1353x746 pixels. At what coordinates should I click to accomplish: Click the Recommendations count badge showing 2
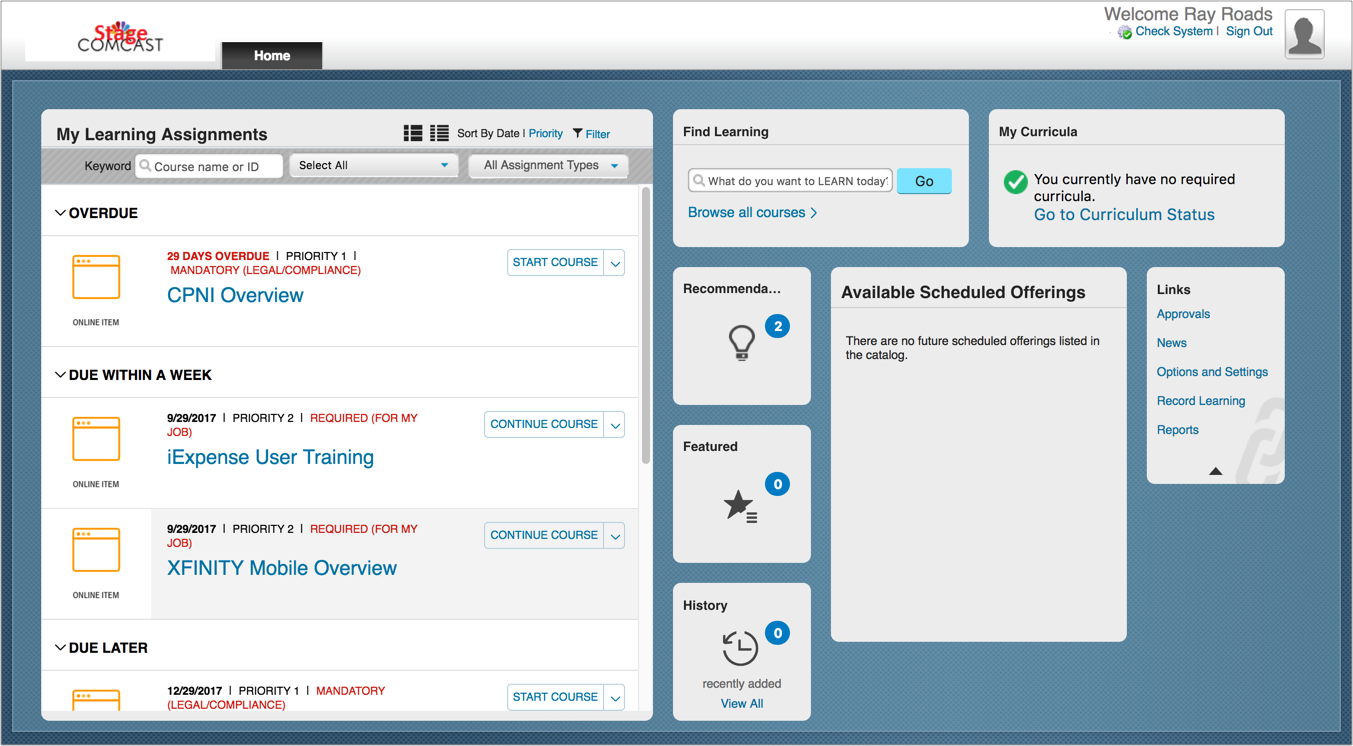pyautogui.click(x=777, y=326)
